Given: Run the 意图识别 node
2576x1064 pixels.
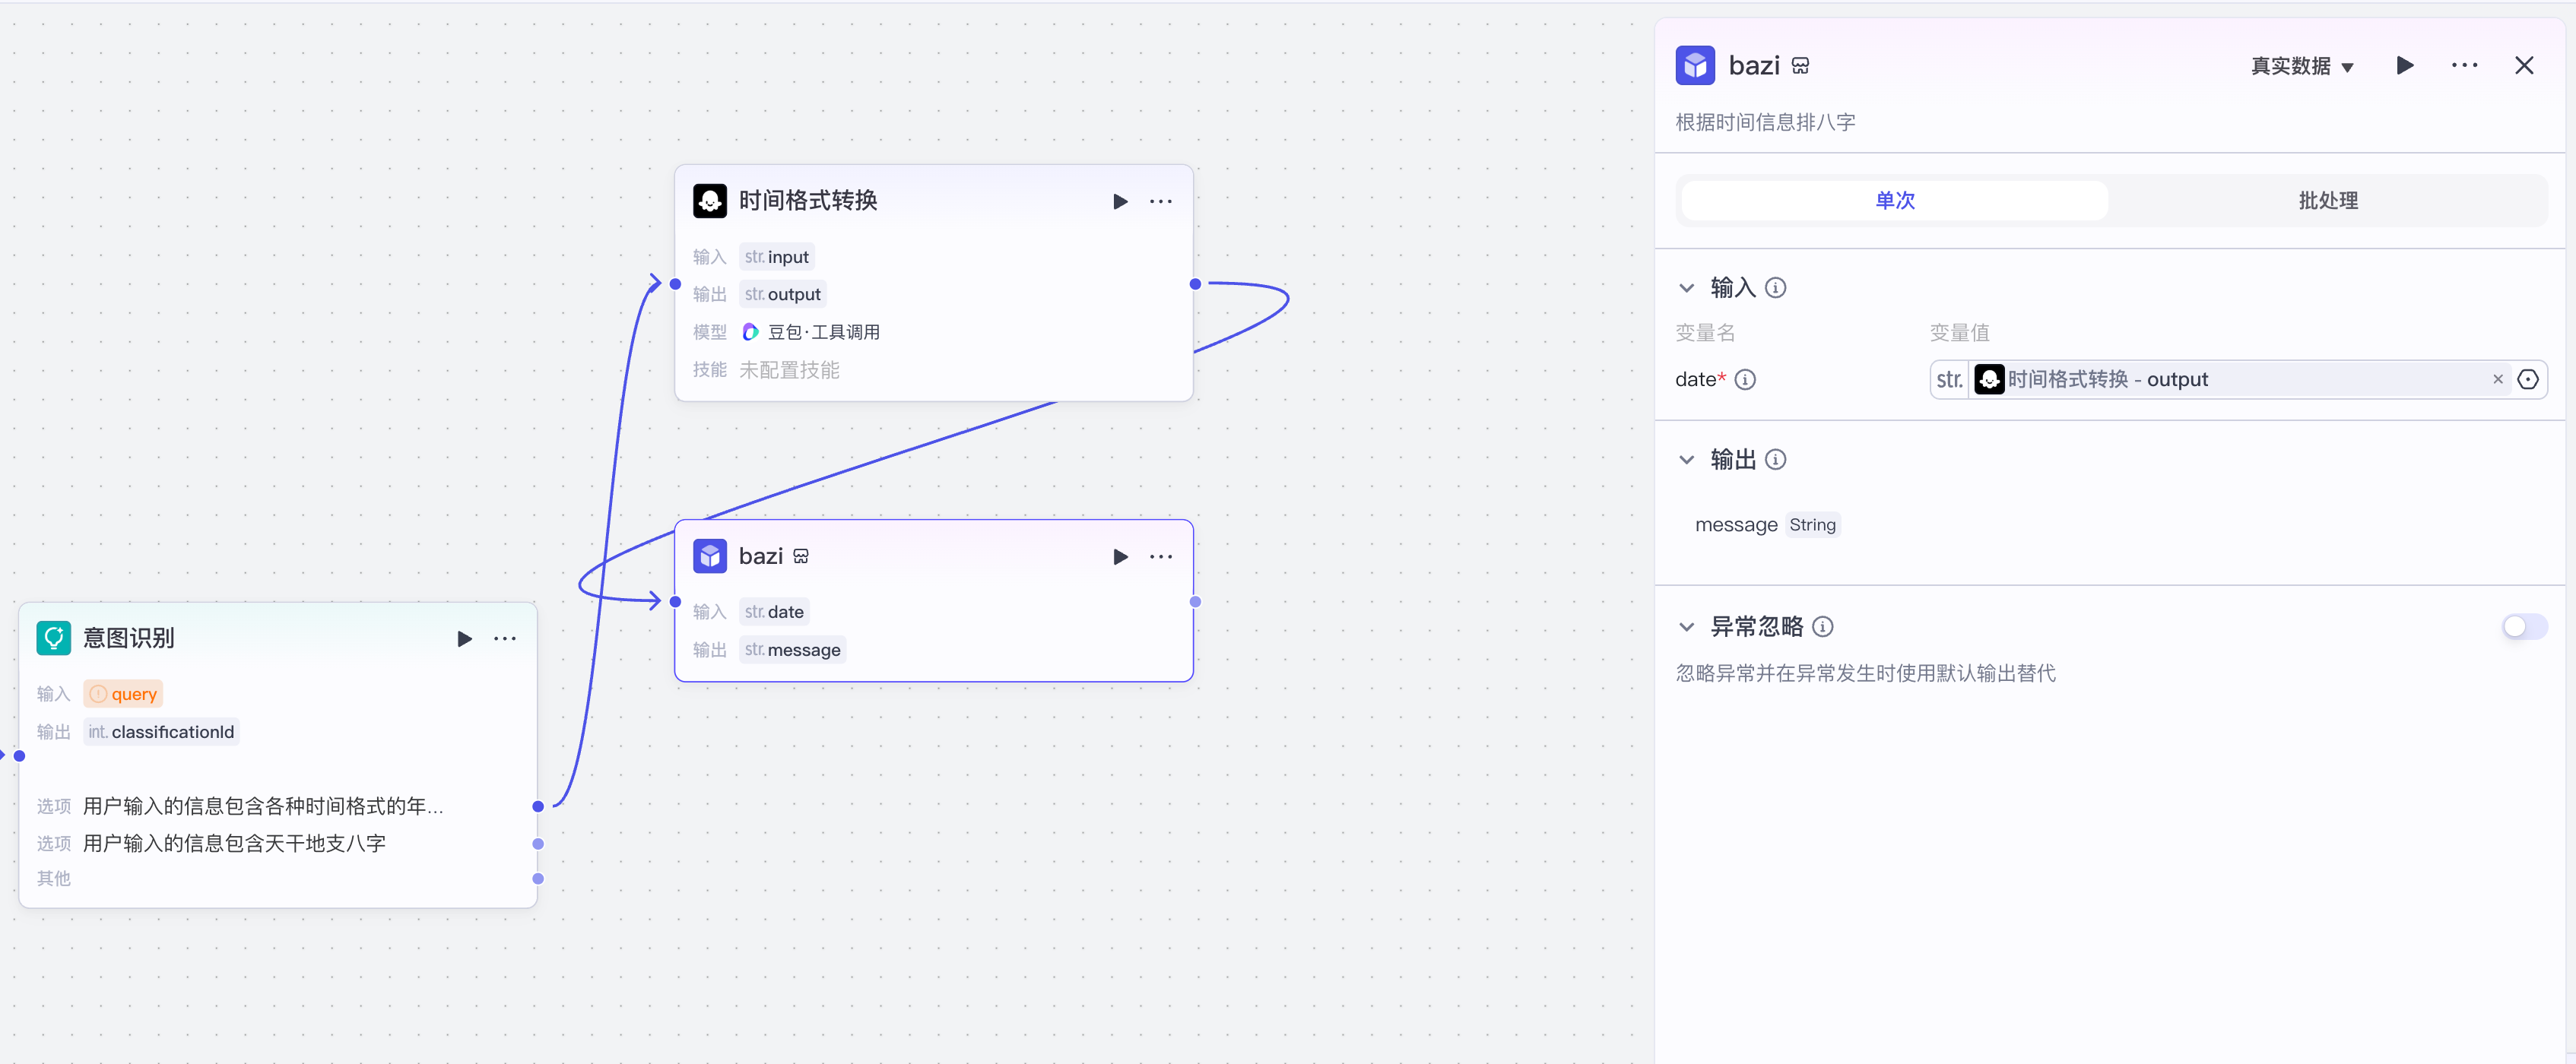Looking at the screenshot, I should pos(464,639).
